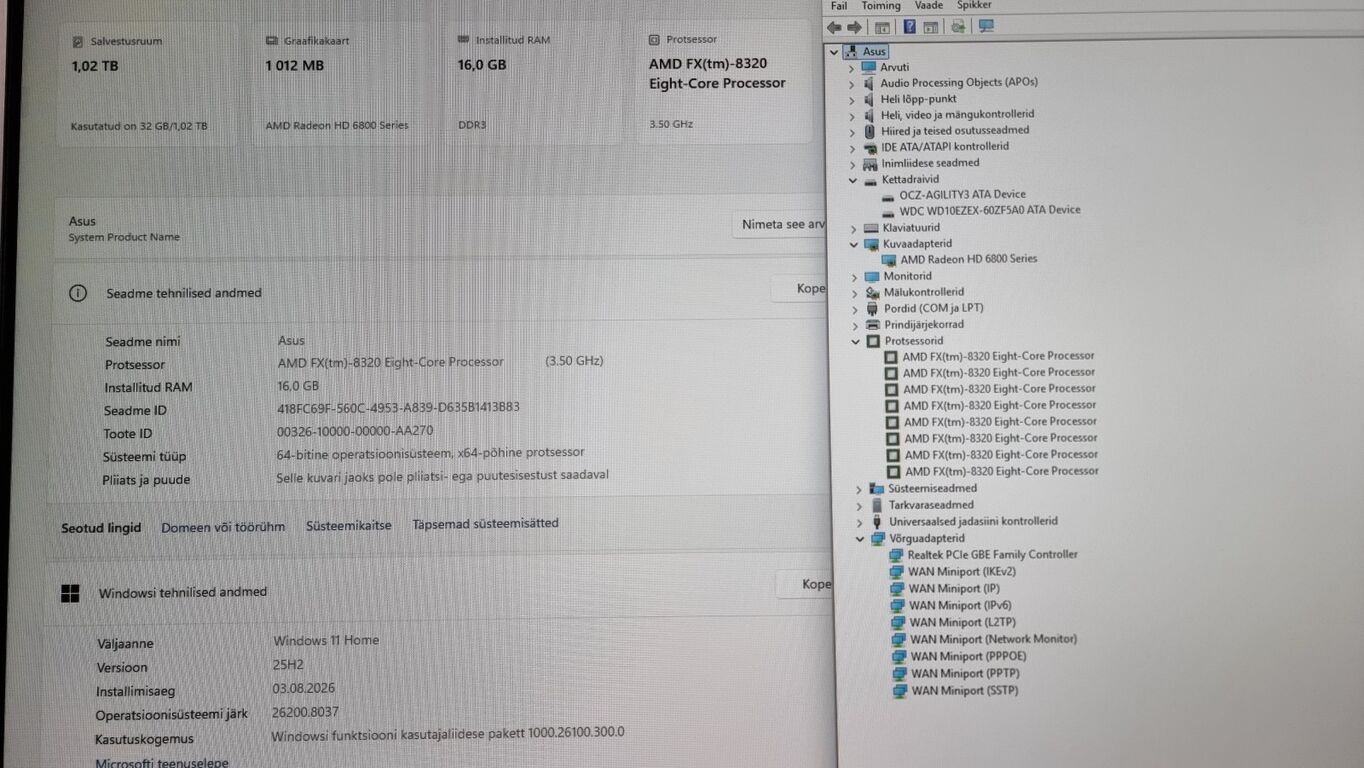Click the Forward arrow in Device Manager toolbar
1364x768 pixels.
[x=855, y=27]
